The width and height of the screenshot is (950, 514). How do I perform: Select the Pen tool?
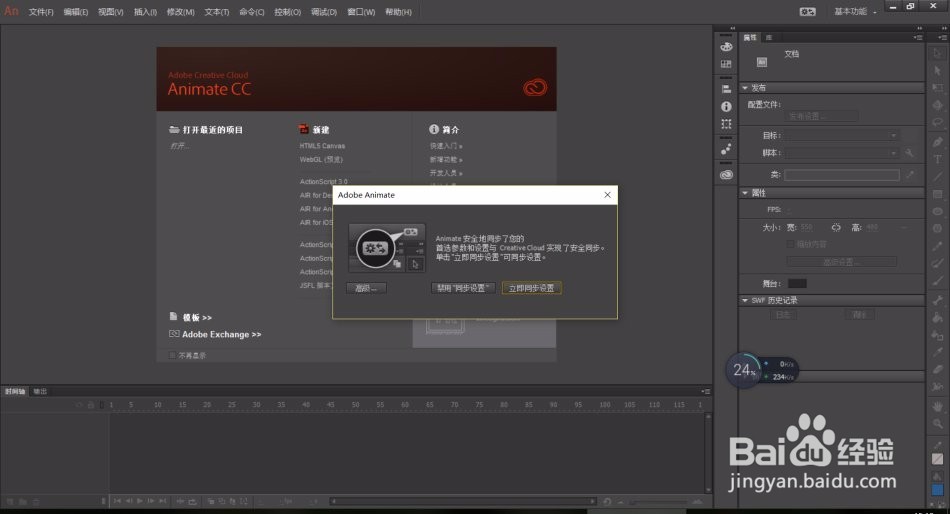coord(937,142)
